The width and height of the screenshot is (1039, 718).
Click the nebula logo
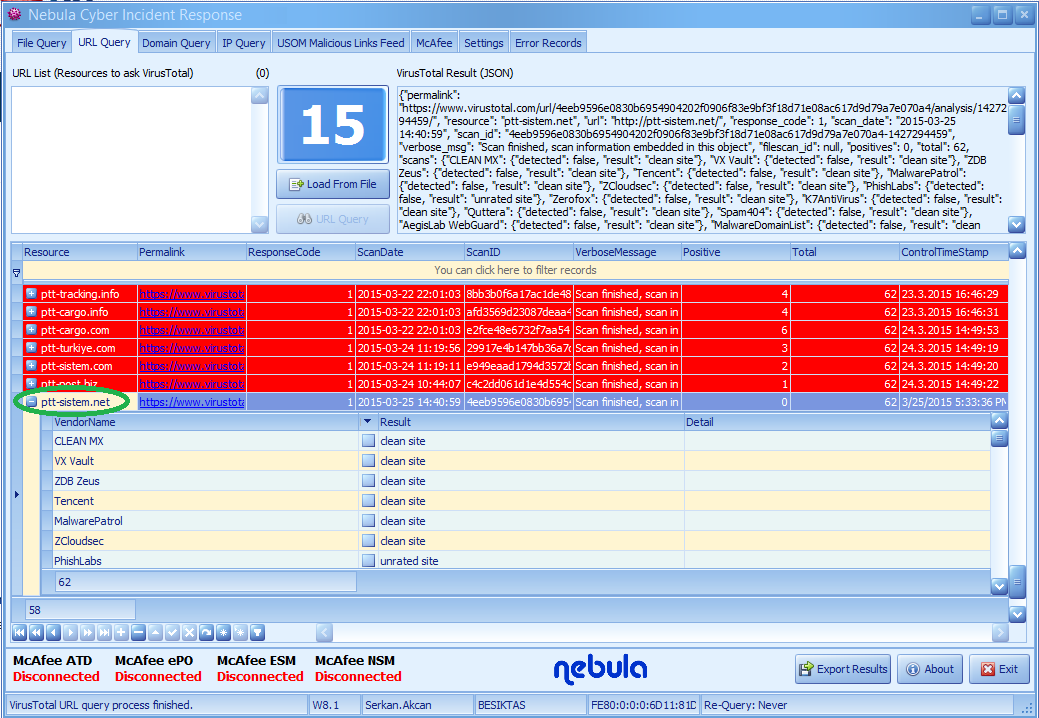pos(600,669)
